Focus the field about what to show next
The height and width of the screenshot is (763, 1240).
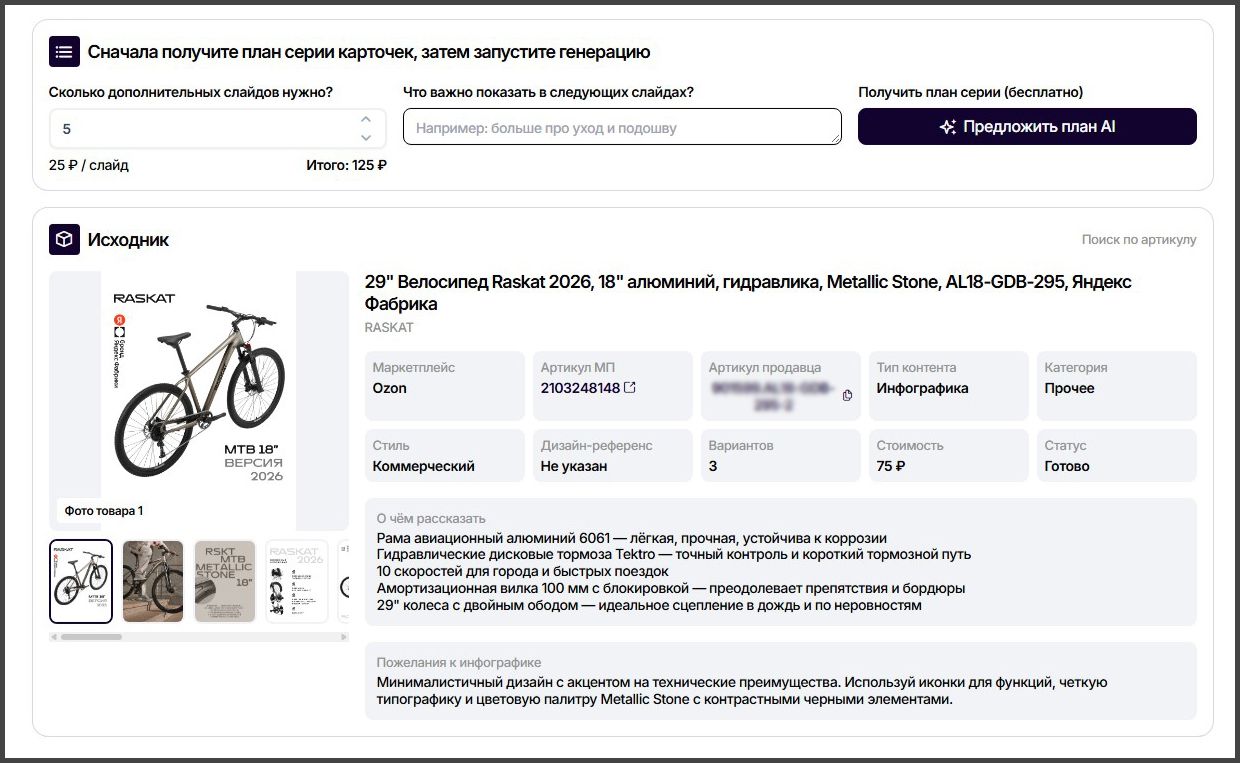pyautogui.click(x=622, y=127)
